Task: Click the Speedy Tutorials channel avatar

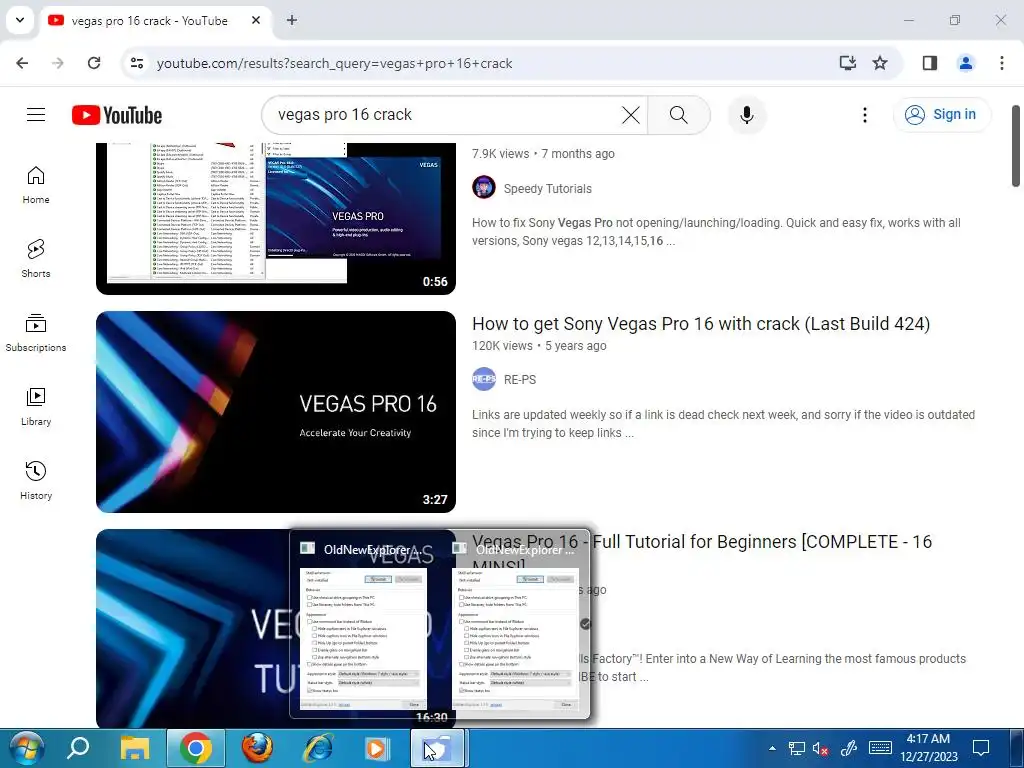Action: coord(484,187)
